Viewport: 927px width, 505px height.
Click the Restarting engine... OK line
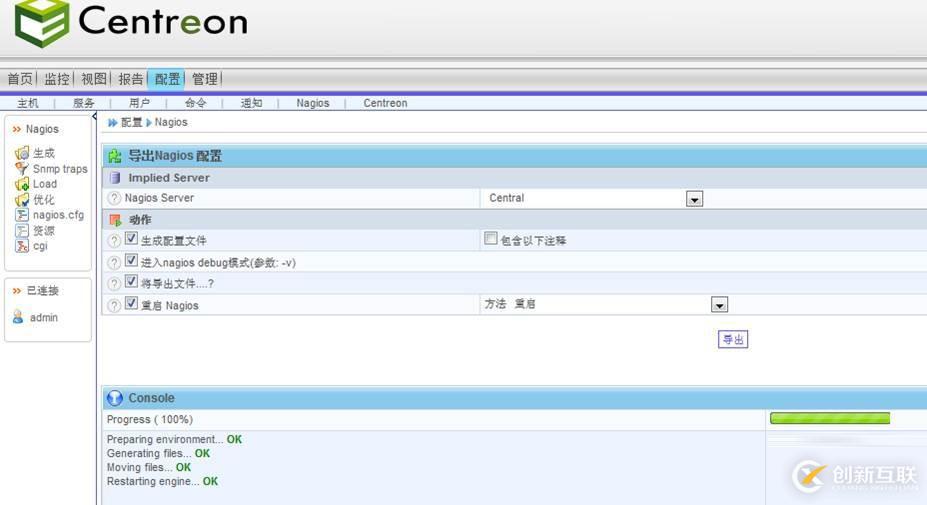(163, 481)
